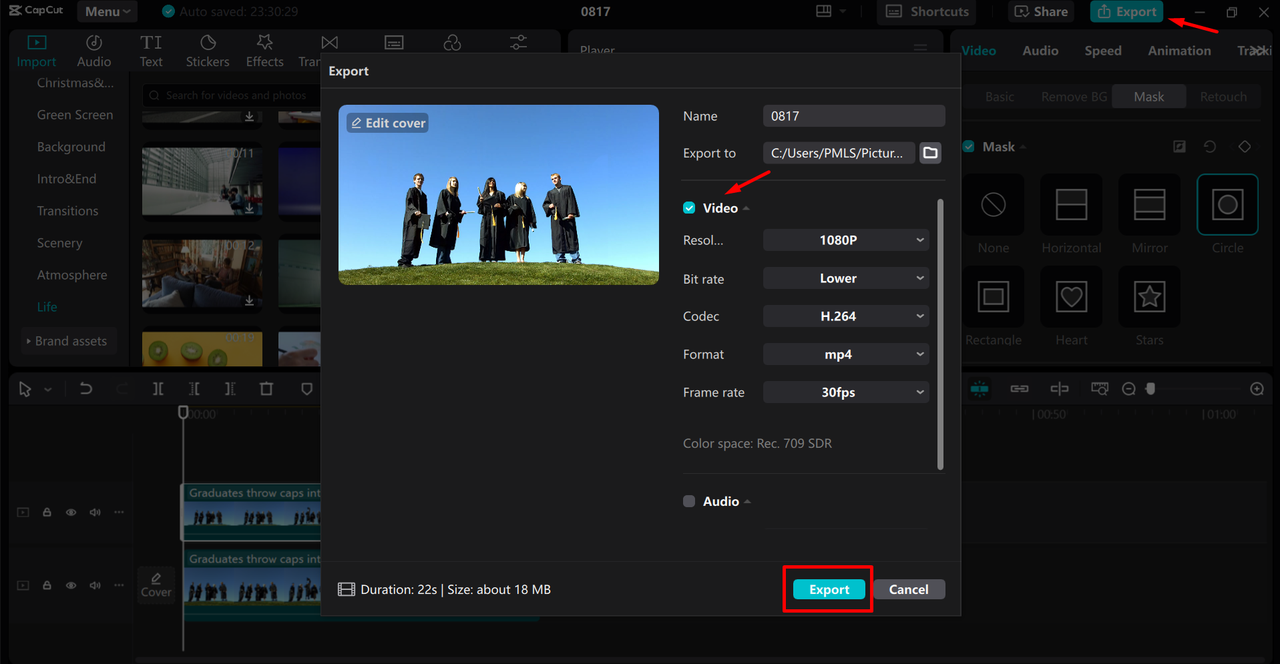Uncheck the Video export checkbox
The height and width of the screenshot is (664, 1280).
coord(689,208)
